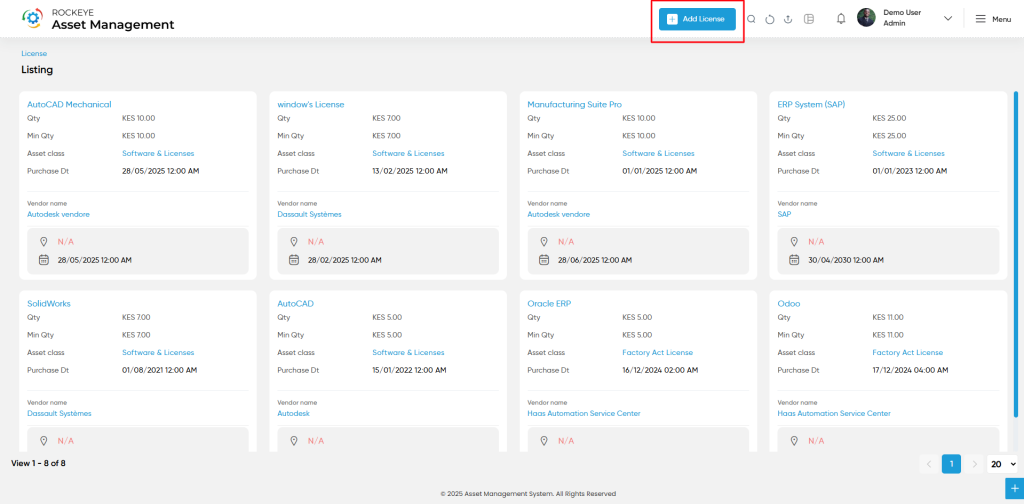
Task: Click calendar icon beside 28/05/2025 date
Action: click(x=44, y=260)
